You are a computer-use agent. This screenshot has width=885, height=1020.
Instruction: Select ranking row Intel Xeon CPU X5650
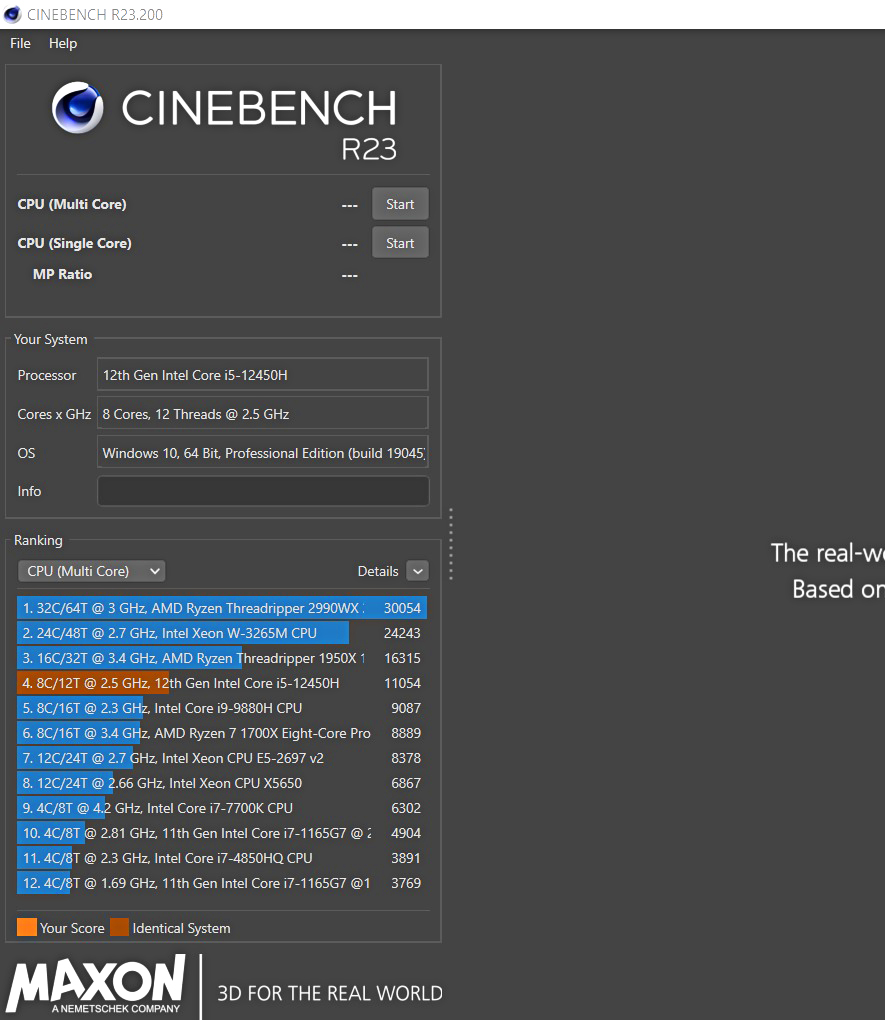pos(222,783)
